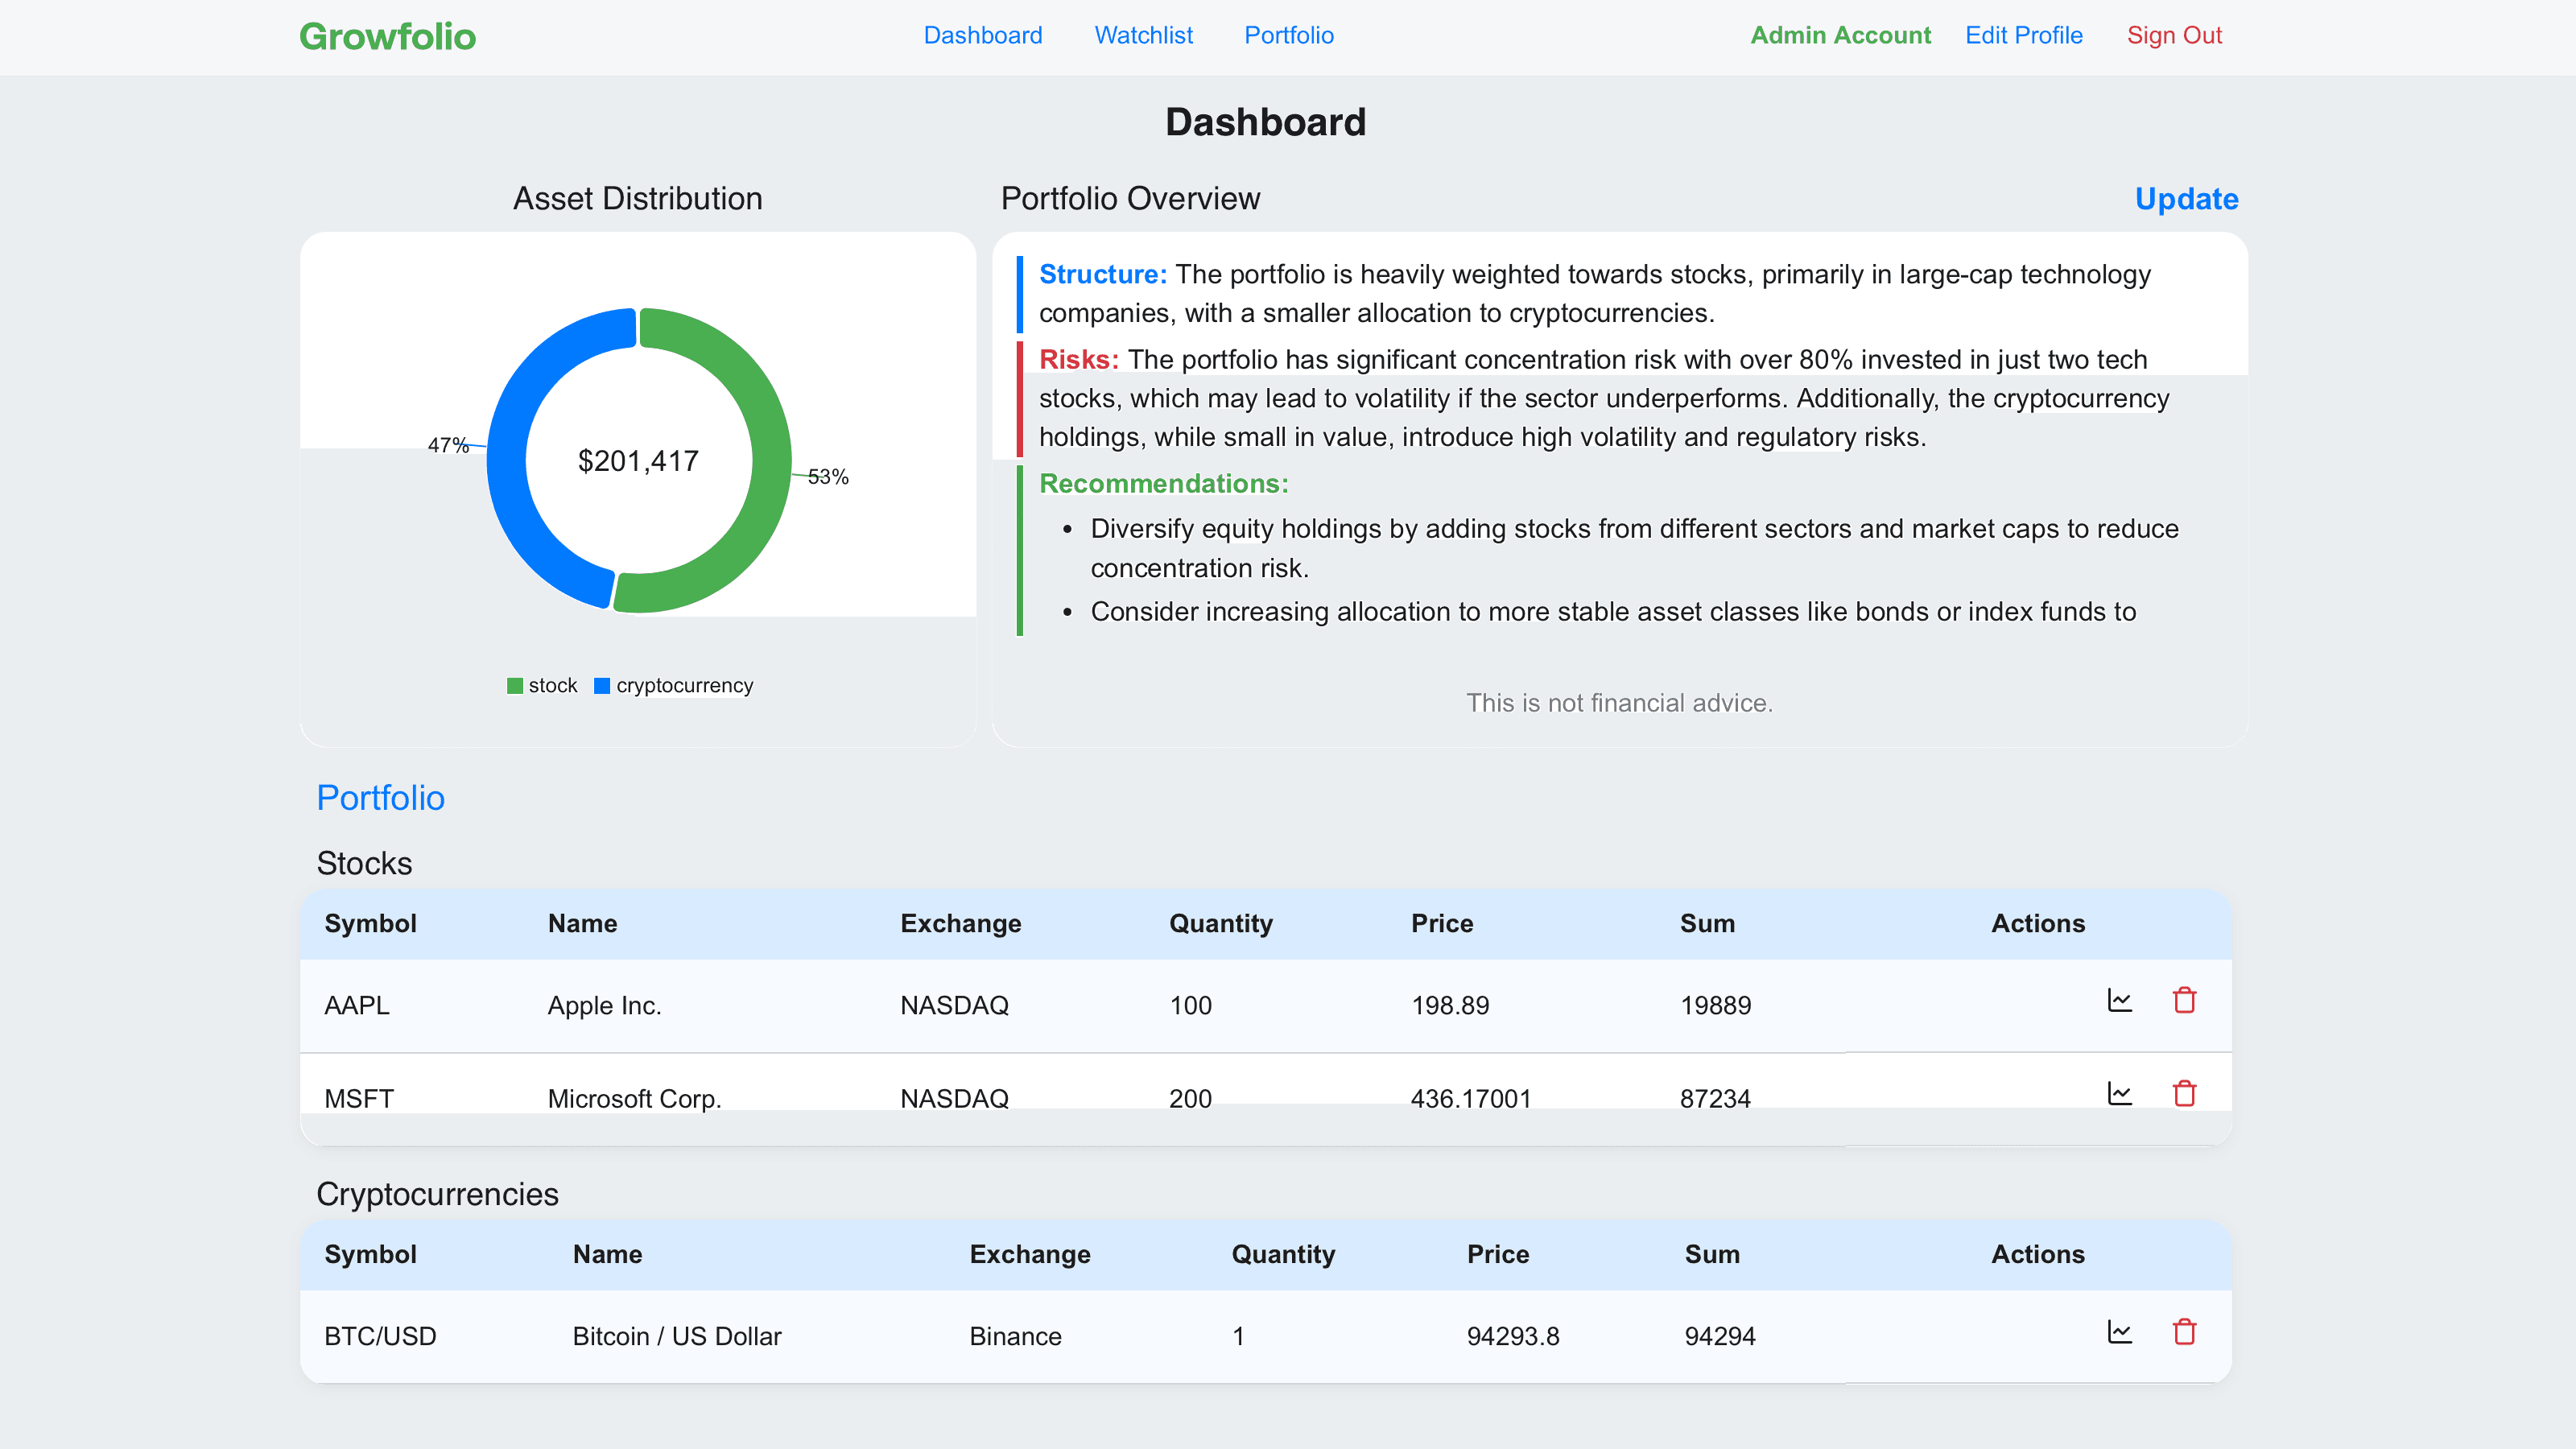Screen dimensions: 2576x1449
Task: Remove Microsoft Corp. with trash icon
Action: point(2184,1094)
